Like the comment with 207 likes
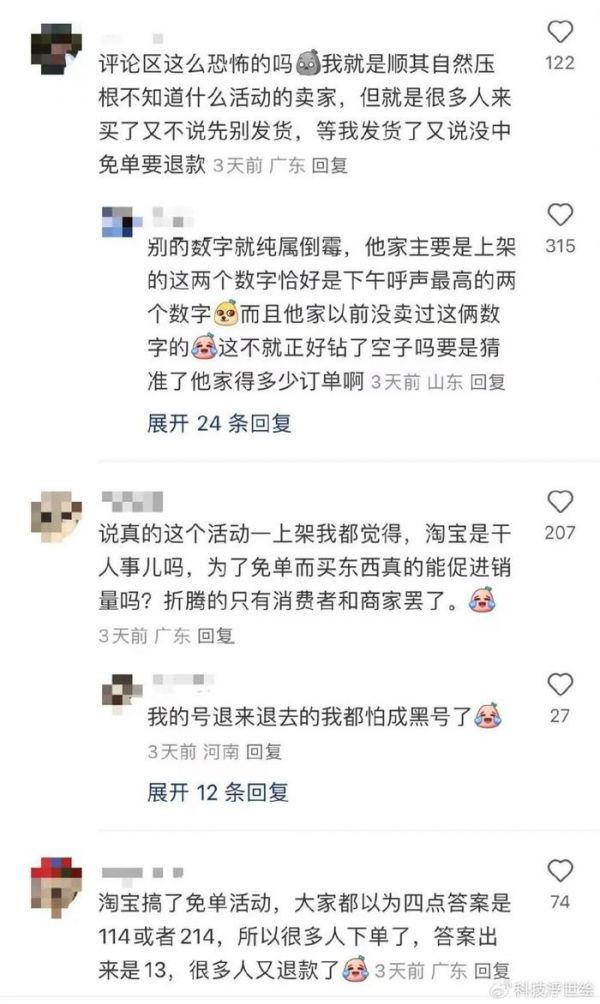This screenshot has height=1004, width=600. (x=560, y=501)
